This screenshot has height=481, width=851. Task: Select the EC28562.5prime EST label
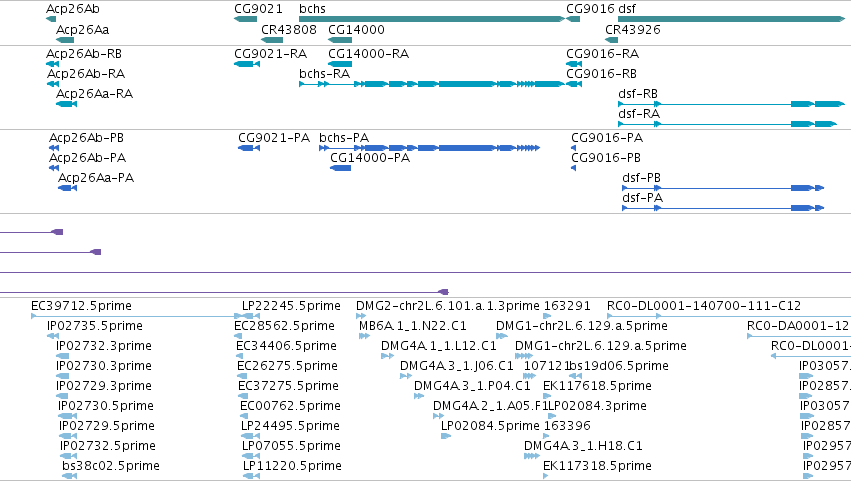point(284,326)
